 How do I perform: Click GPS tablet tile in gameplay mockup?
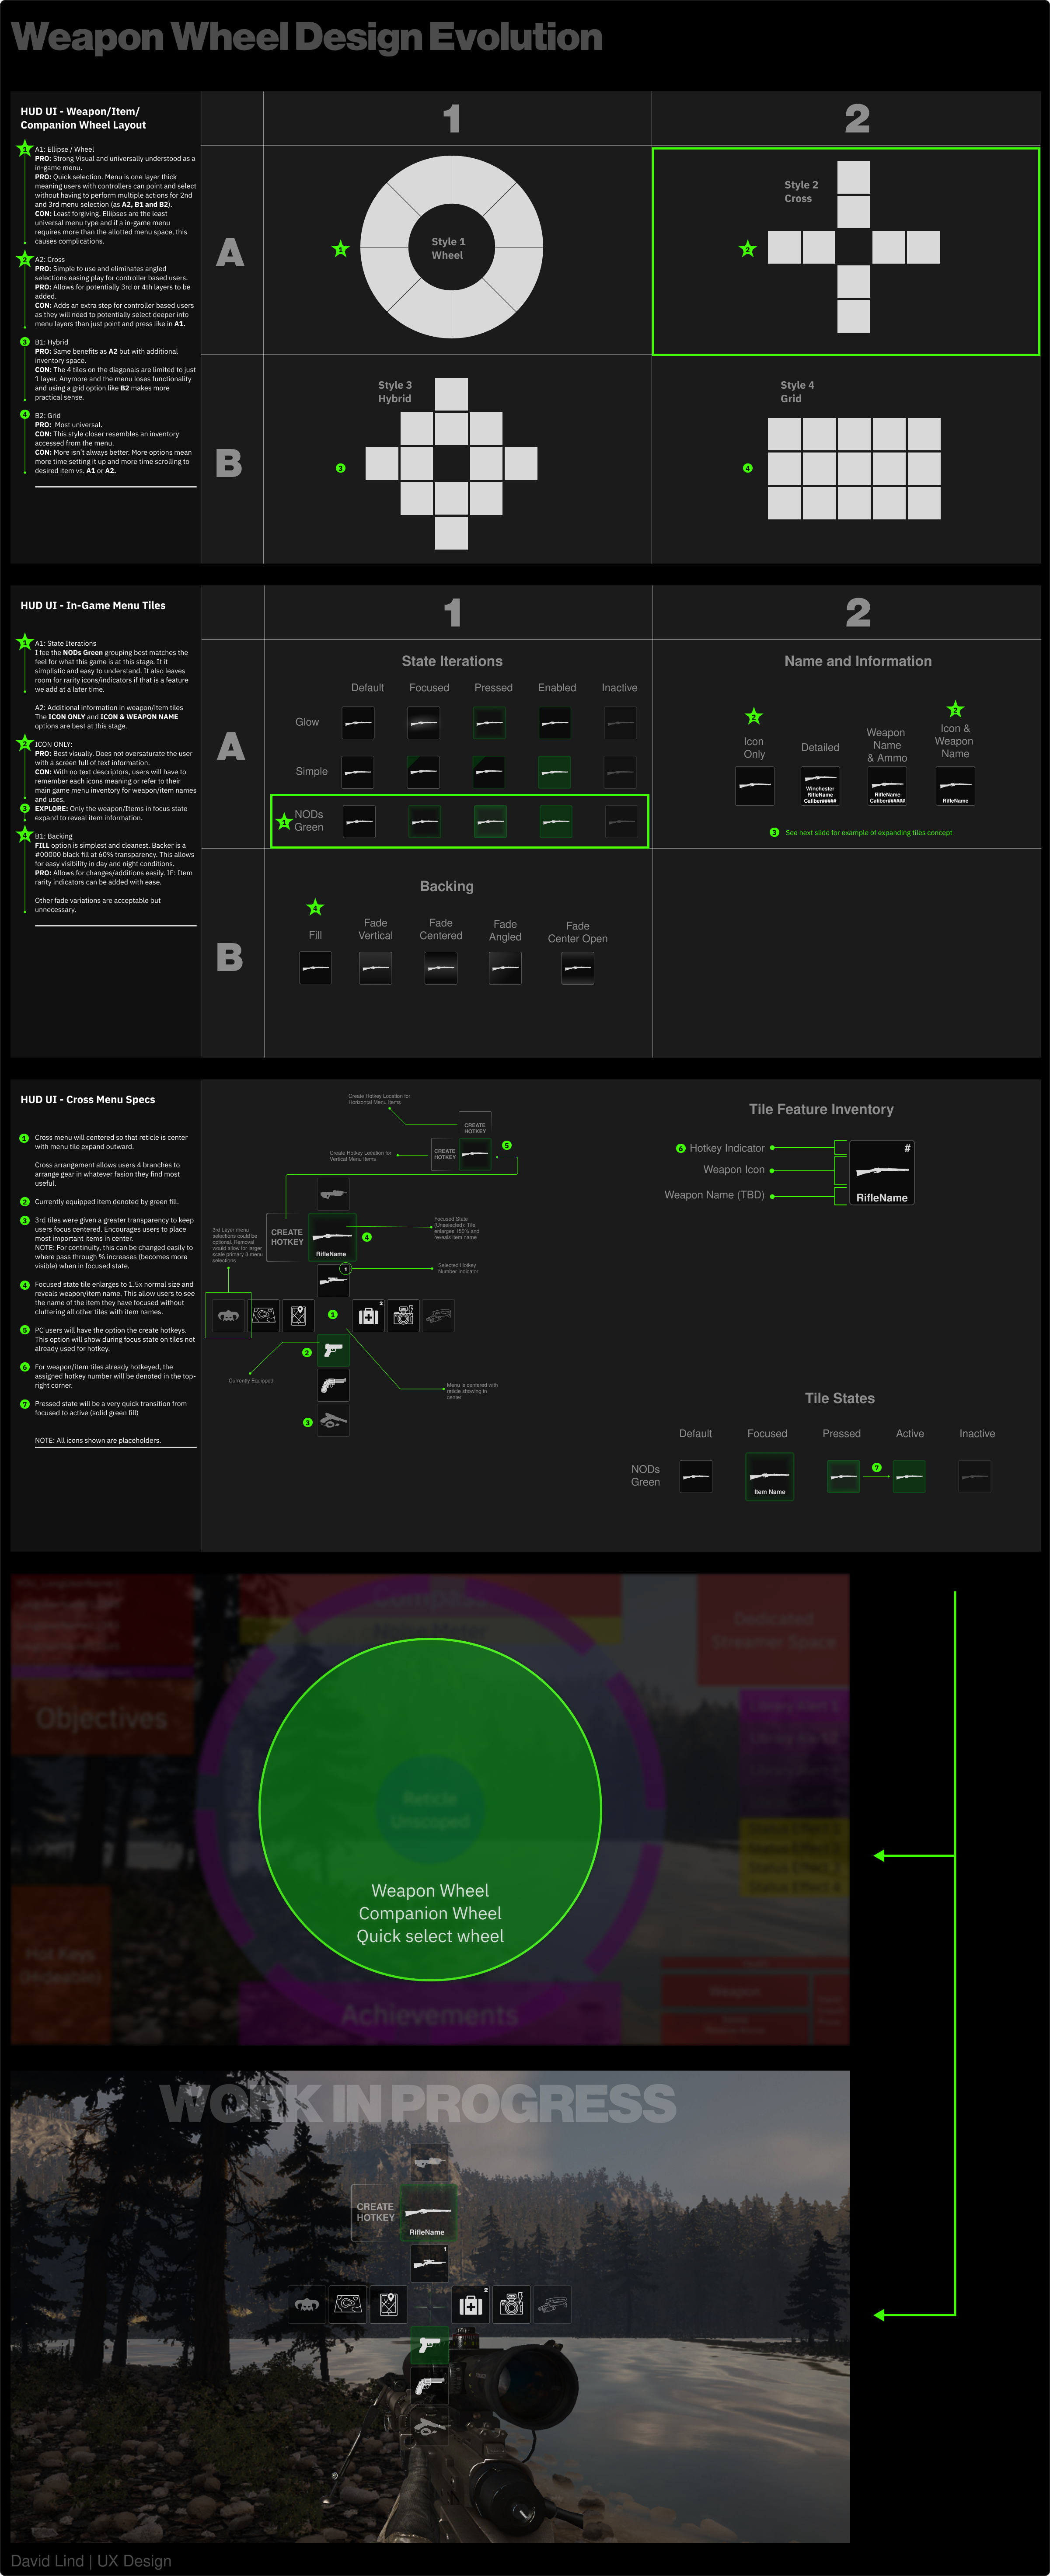click(x=389, y=2305)
